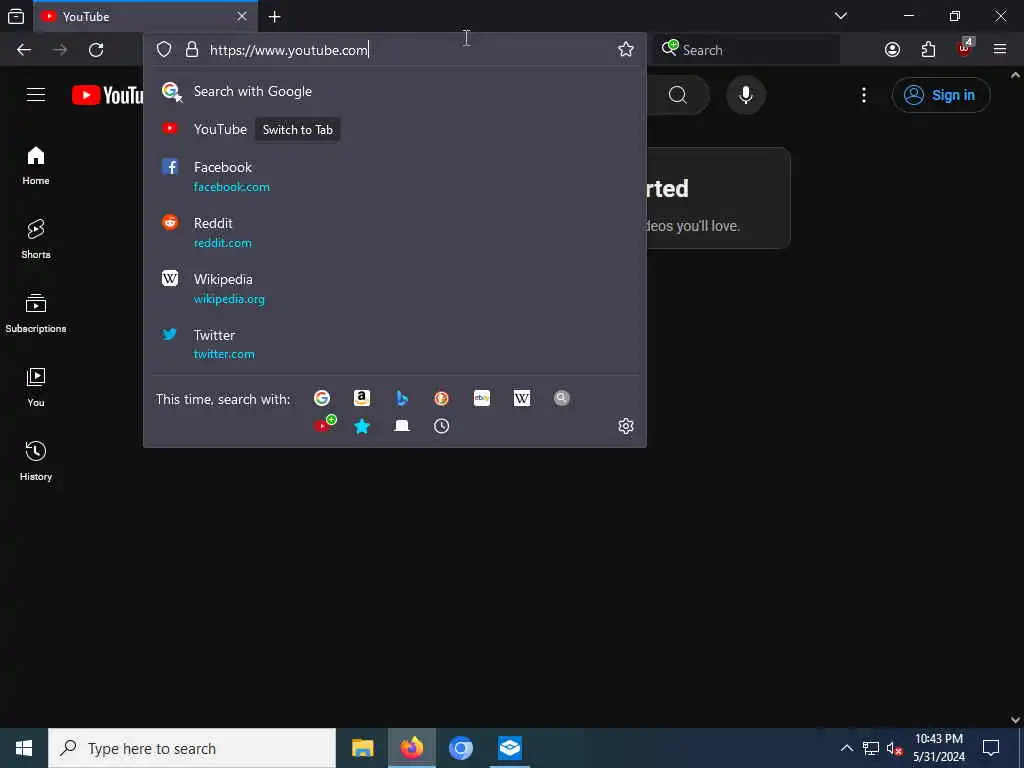Open the extensions puzzle icon

[x=928, y=50]
